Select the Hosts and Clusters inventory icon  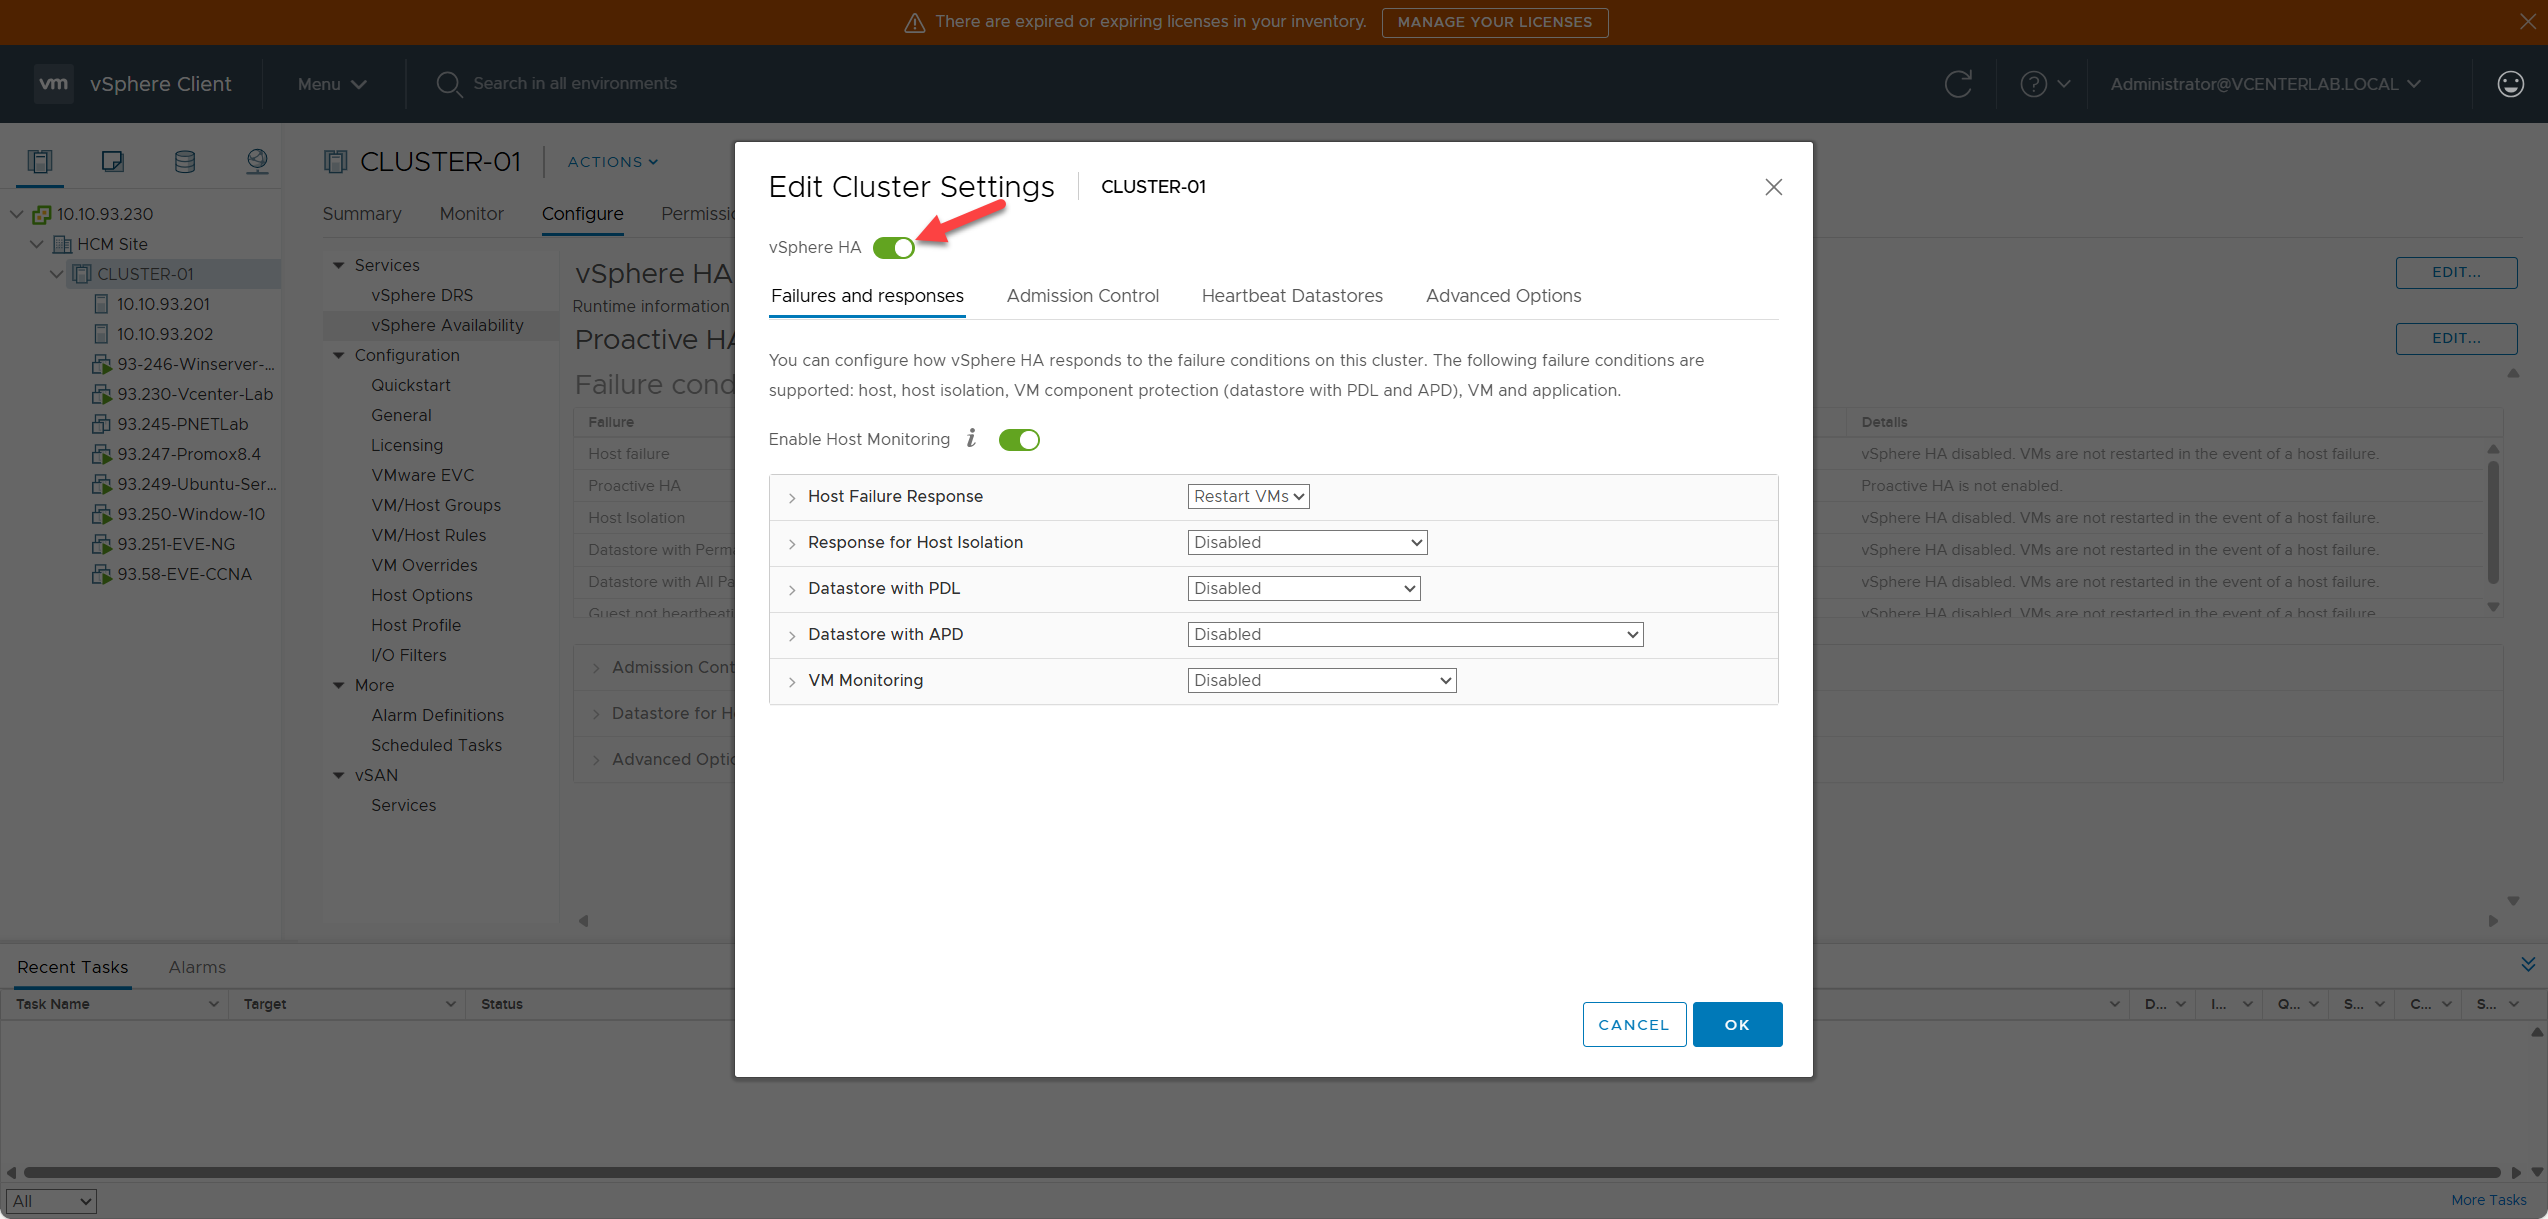(39, 161)
